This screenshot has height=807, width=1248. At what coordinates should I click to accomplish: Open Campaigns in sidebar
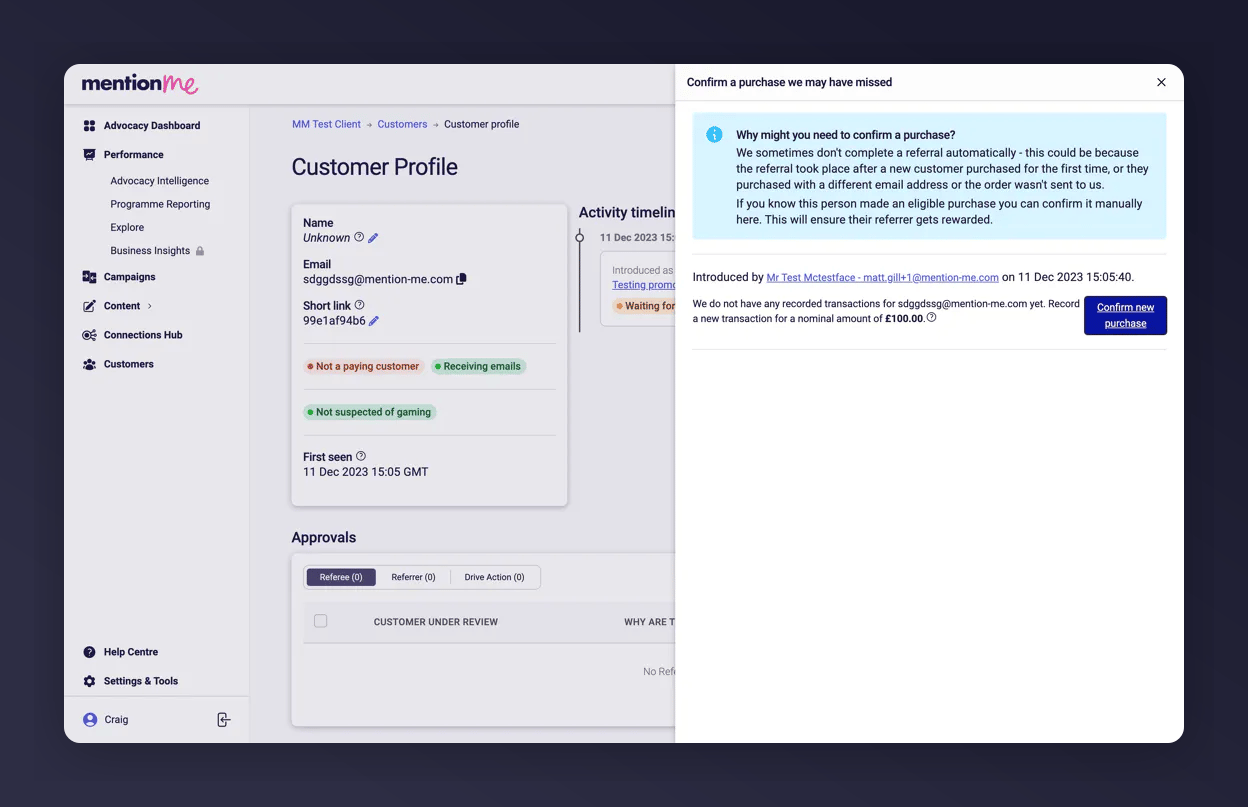click(130, 277)
